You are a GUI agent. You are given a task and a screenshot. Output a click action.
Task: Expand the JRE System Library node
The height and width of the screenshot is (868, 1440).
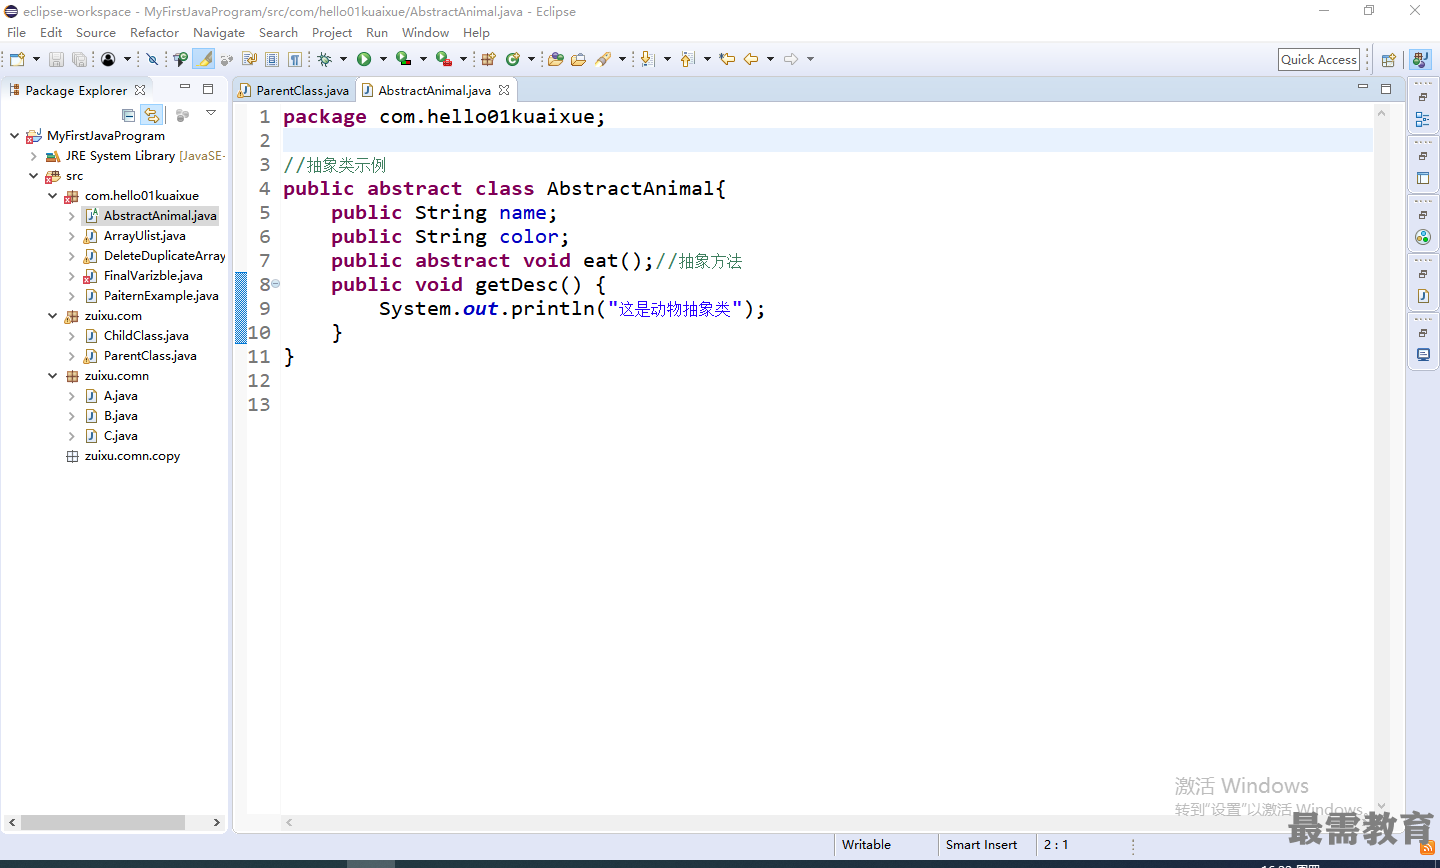[x=33, y=156]
